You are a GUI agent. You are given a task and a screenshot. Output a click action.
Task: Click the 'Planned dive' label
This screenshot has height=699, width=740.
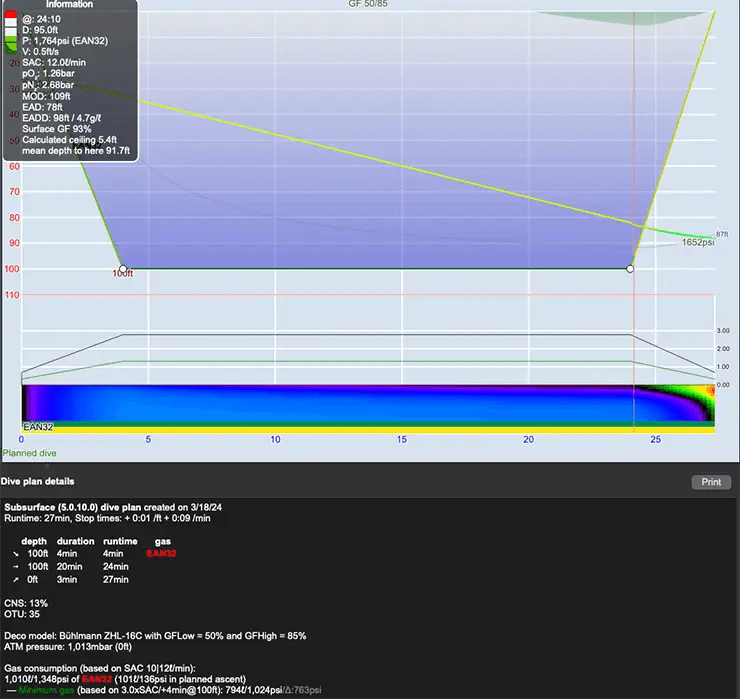(x=29, y=453)
